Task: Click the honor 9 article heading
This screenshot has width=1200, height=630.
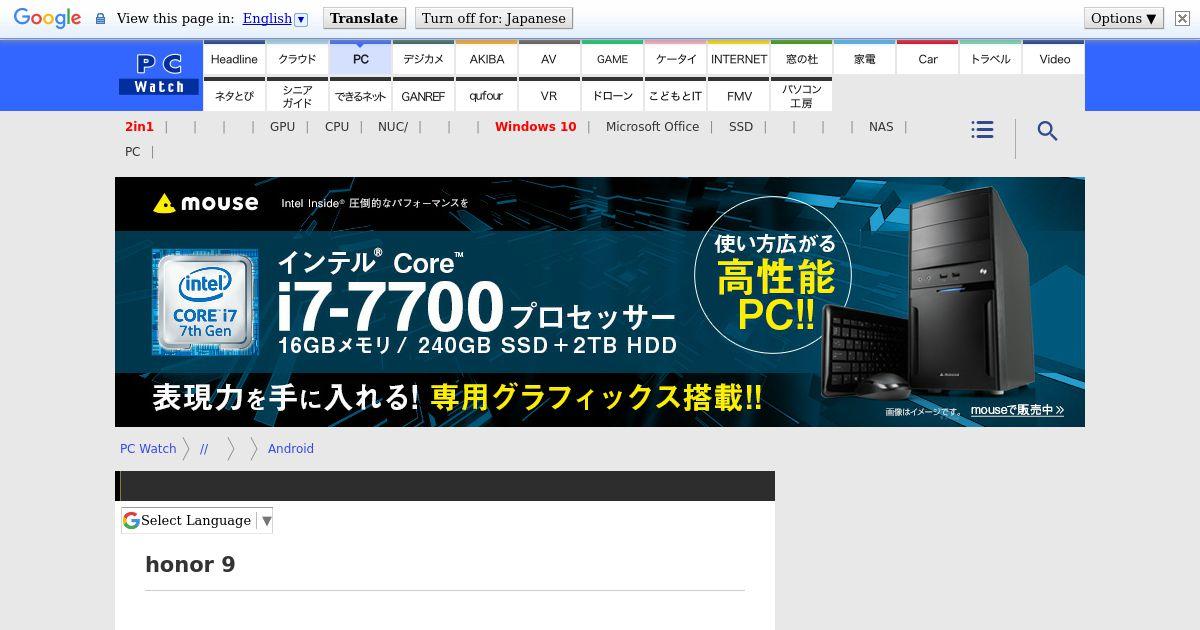Action: click(x=190, y=564)
